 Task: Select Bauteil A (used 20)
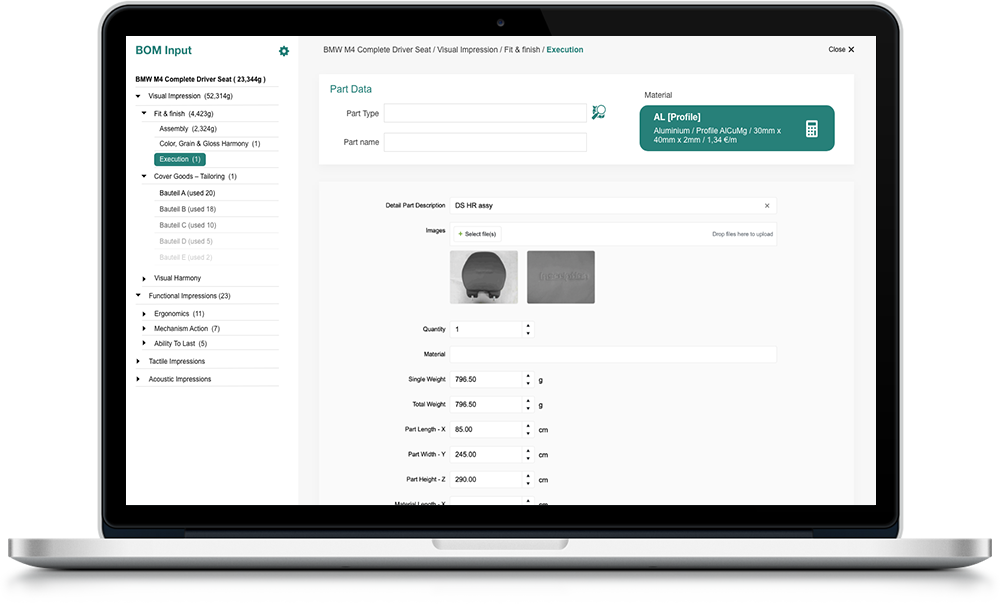[x=188, y=193]
